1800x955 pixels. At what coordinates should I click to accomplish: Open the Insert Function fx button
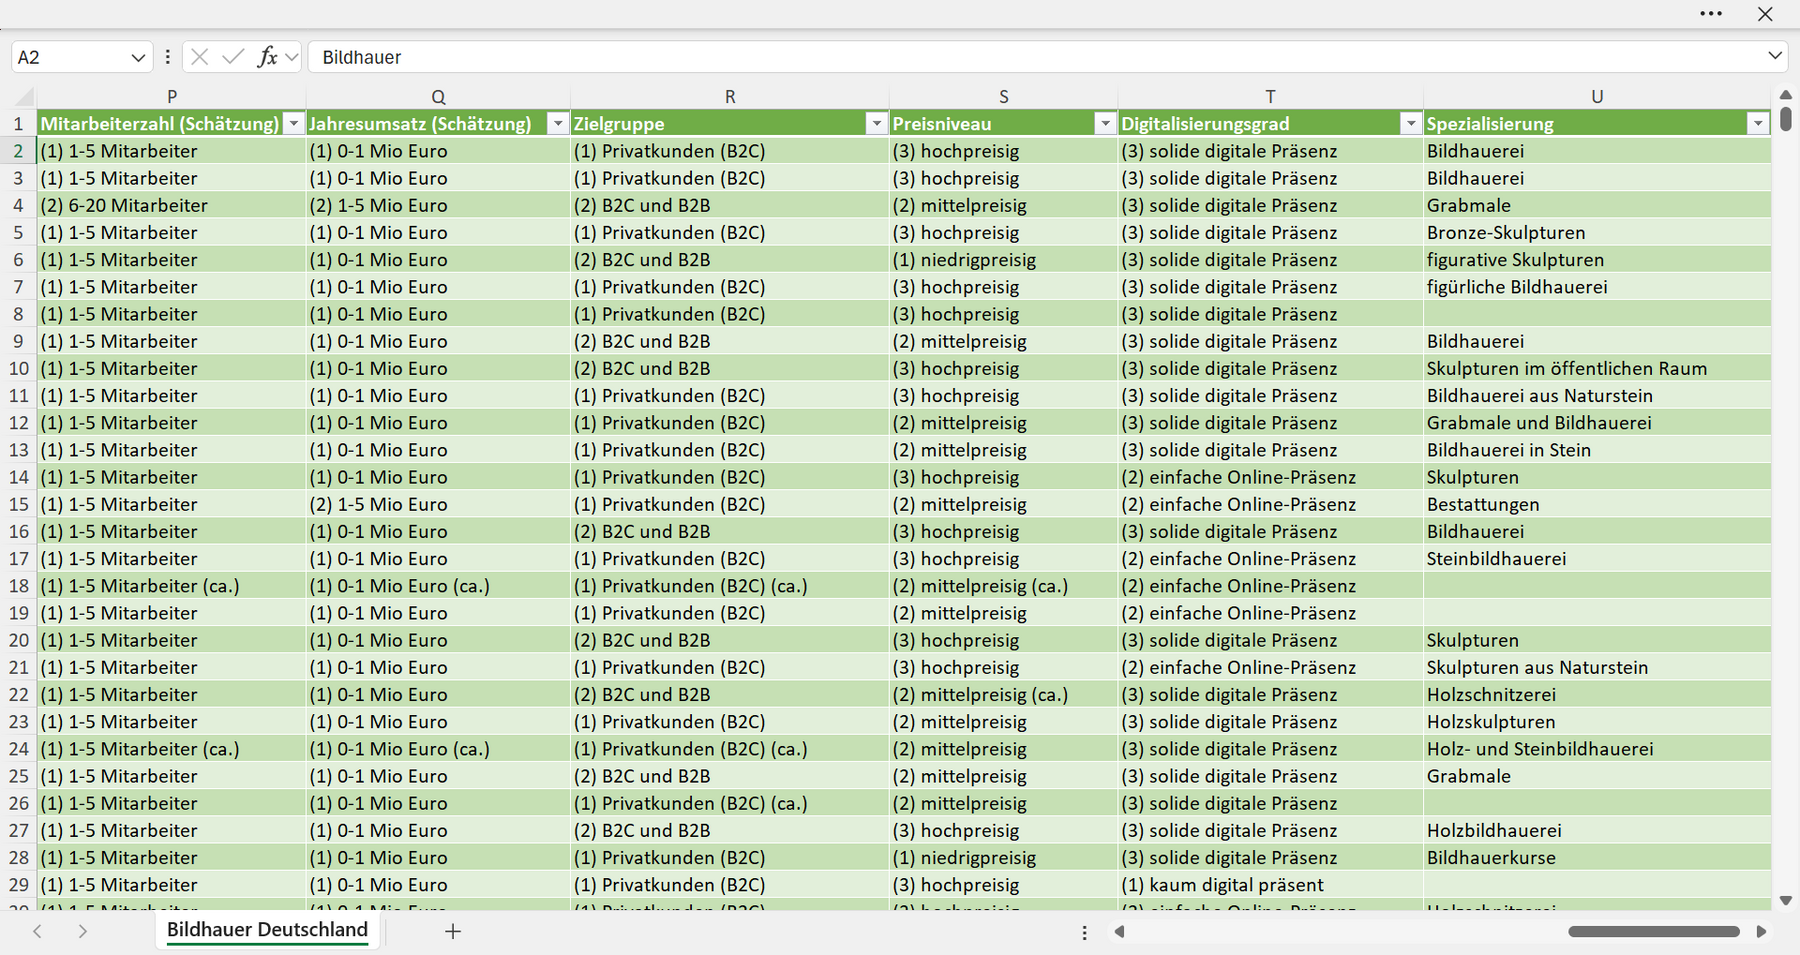[267, 57]
